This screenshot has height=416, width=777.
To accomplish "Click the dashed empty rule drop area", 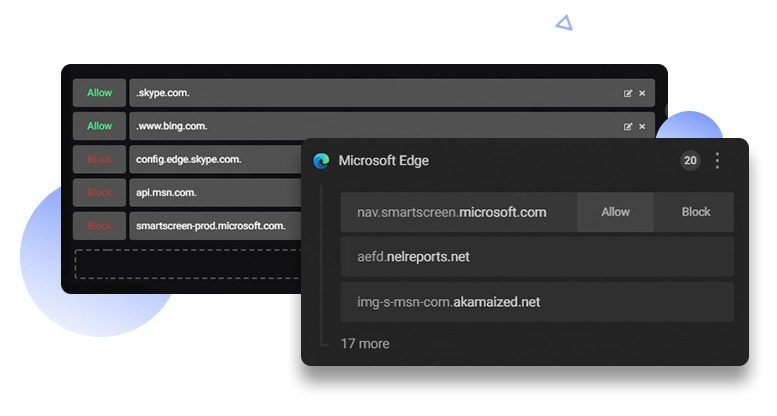I will click(x=188, y=264).
